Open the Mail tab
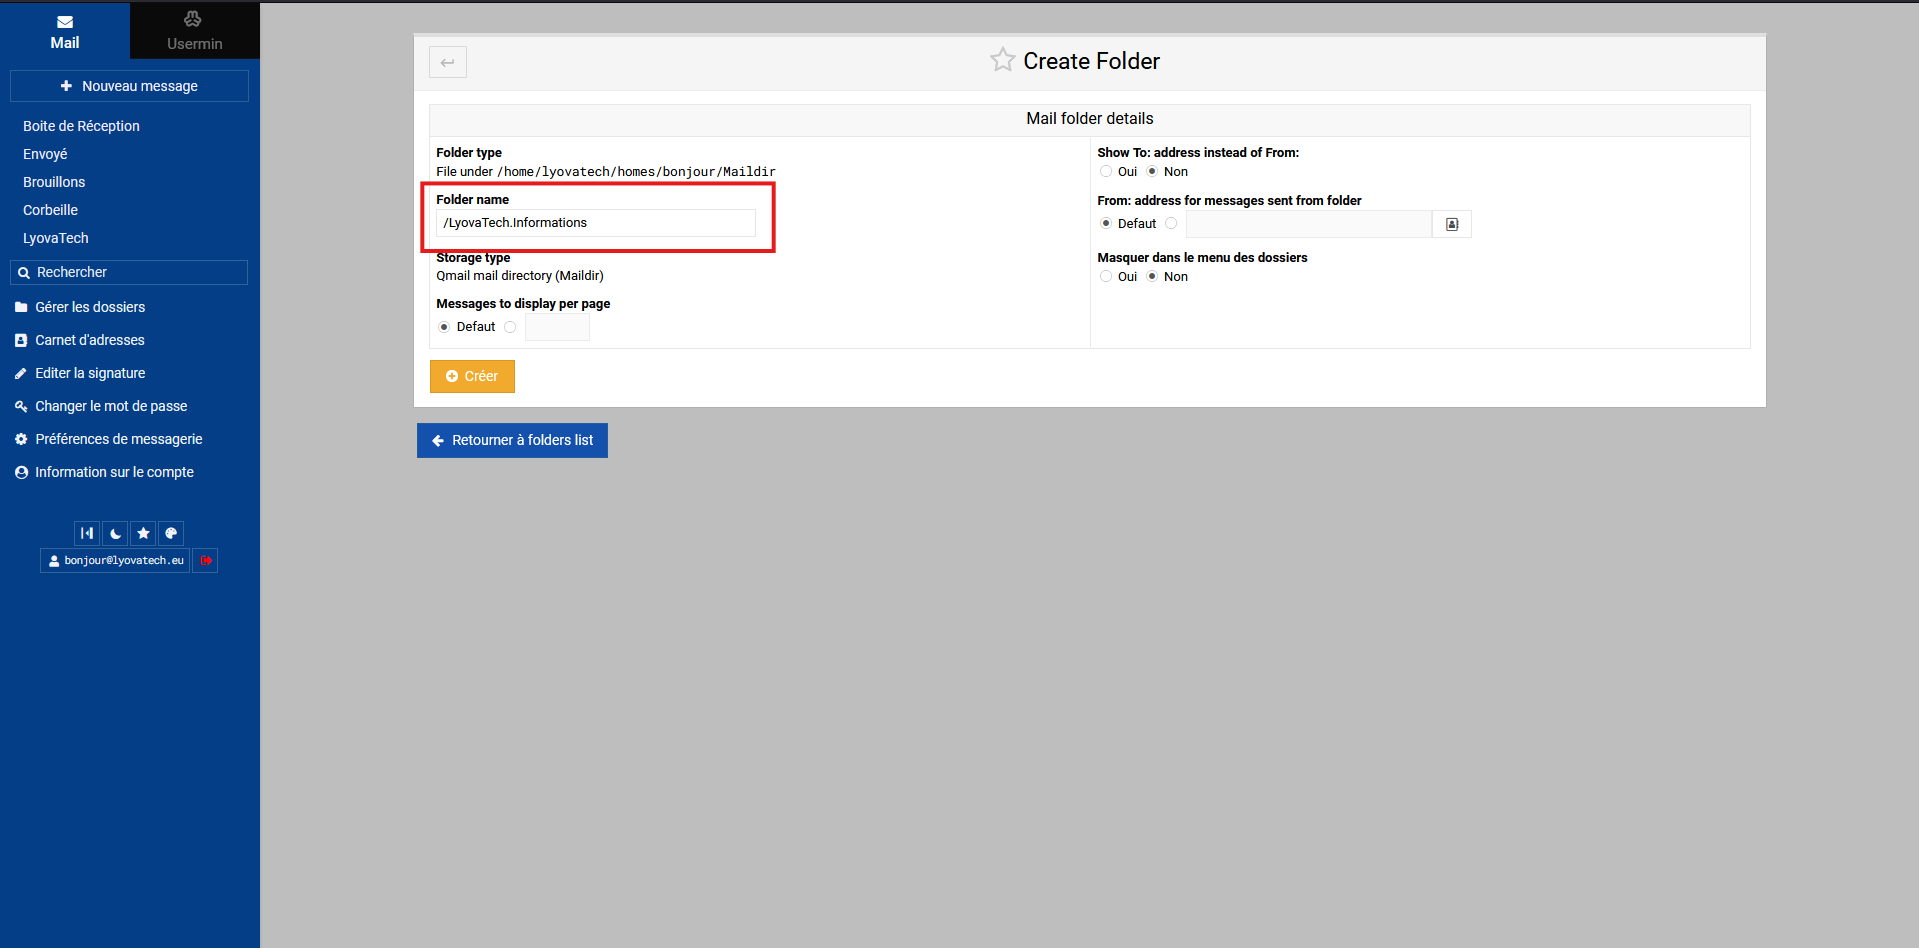Screen dimensions: 1919x948 pyautogui.click(x=65, y=30)
